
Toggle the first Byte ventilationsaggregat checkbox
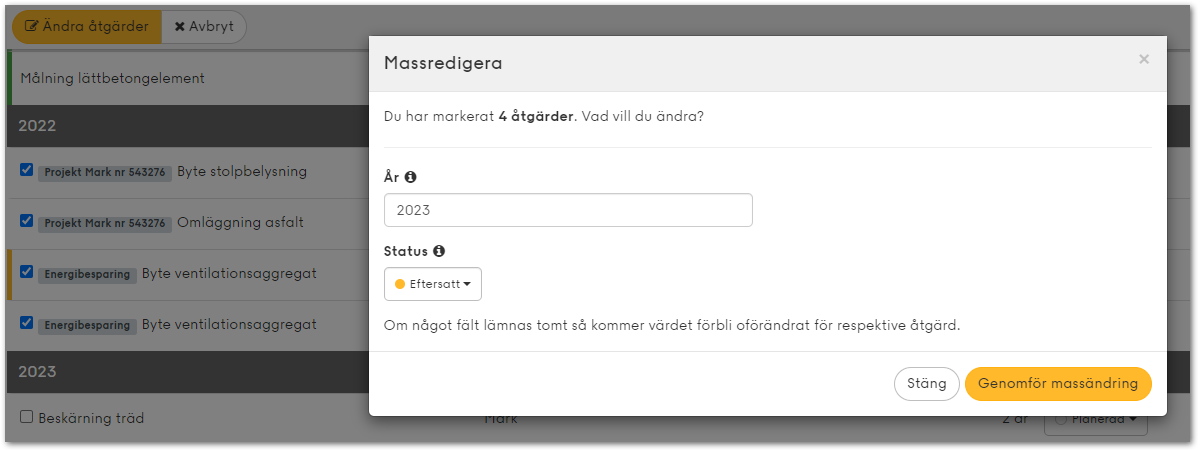[x=27, y=271]
